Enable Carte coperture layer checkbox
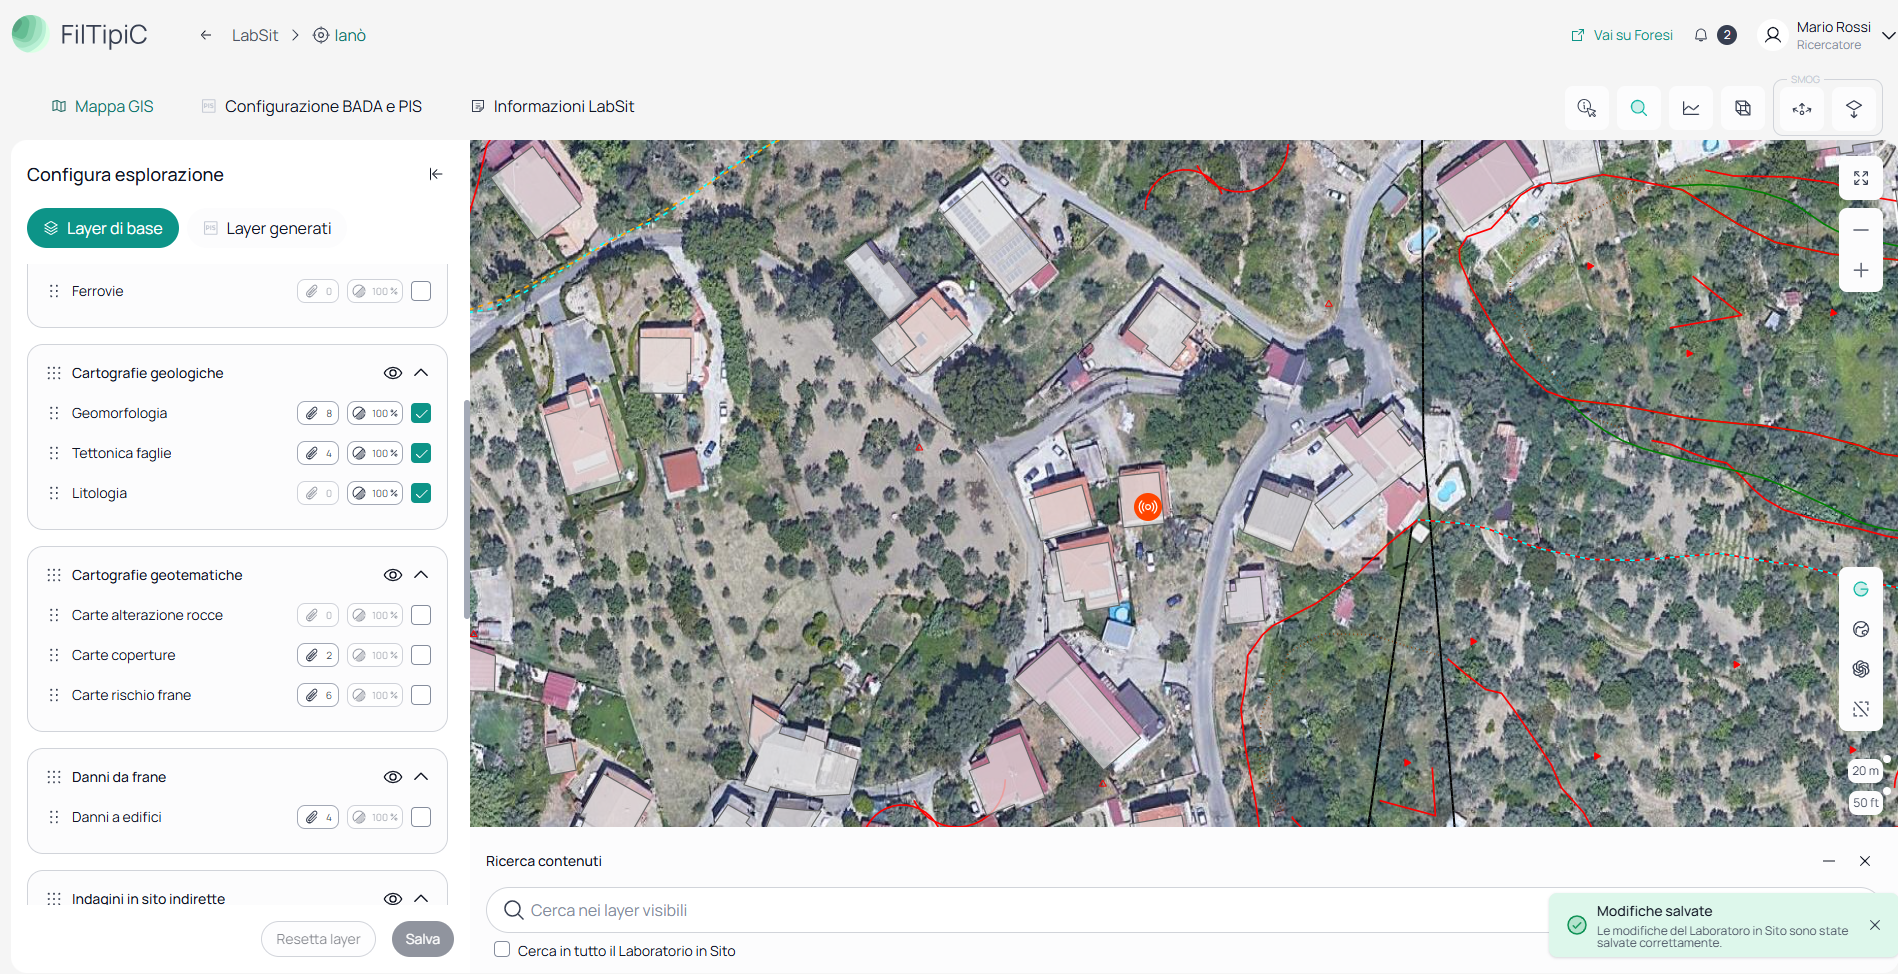Image resolution: width=1898 pixels, height=974 pixels. [x=421, y=655]
